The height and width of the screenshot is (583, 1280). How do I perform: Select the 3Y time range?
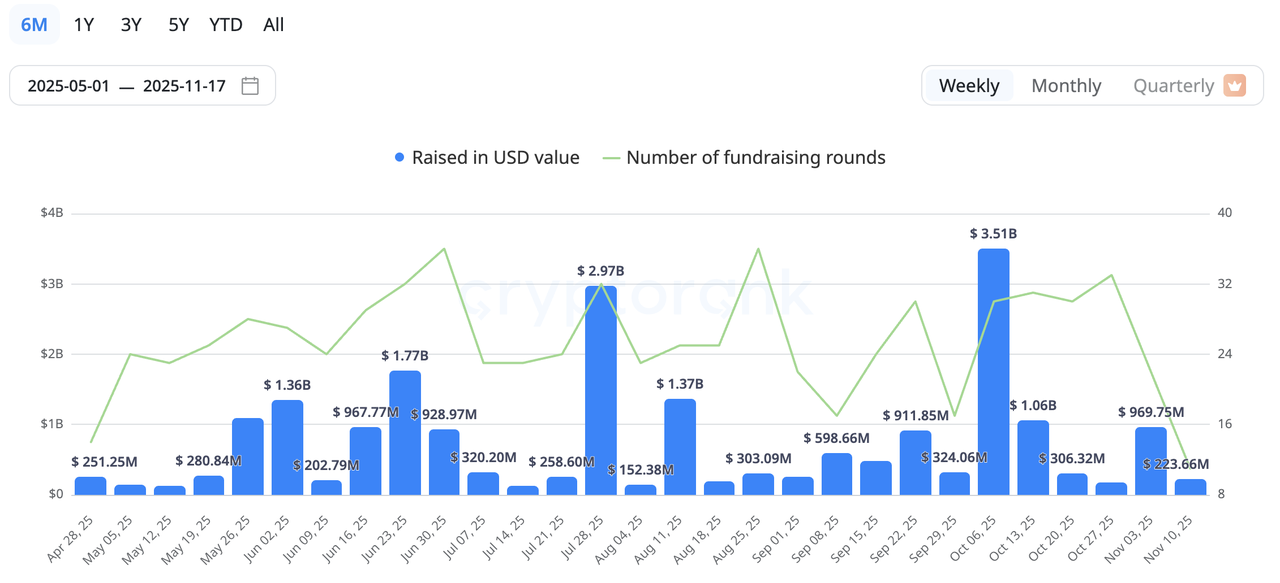pos(131,25)
